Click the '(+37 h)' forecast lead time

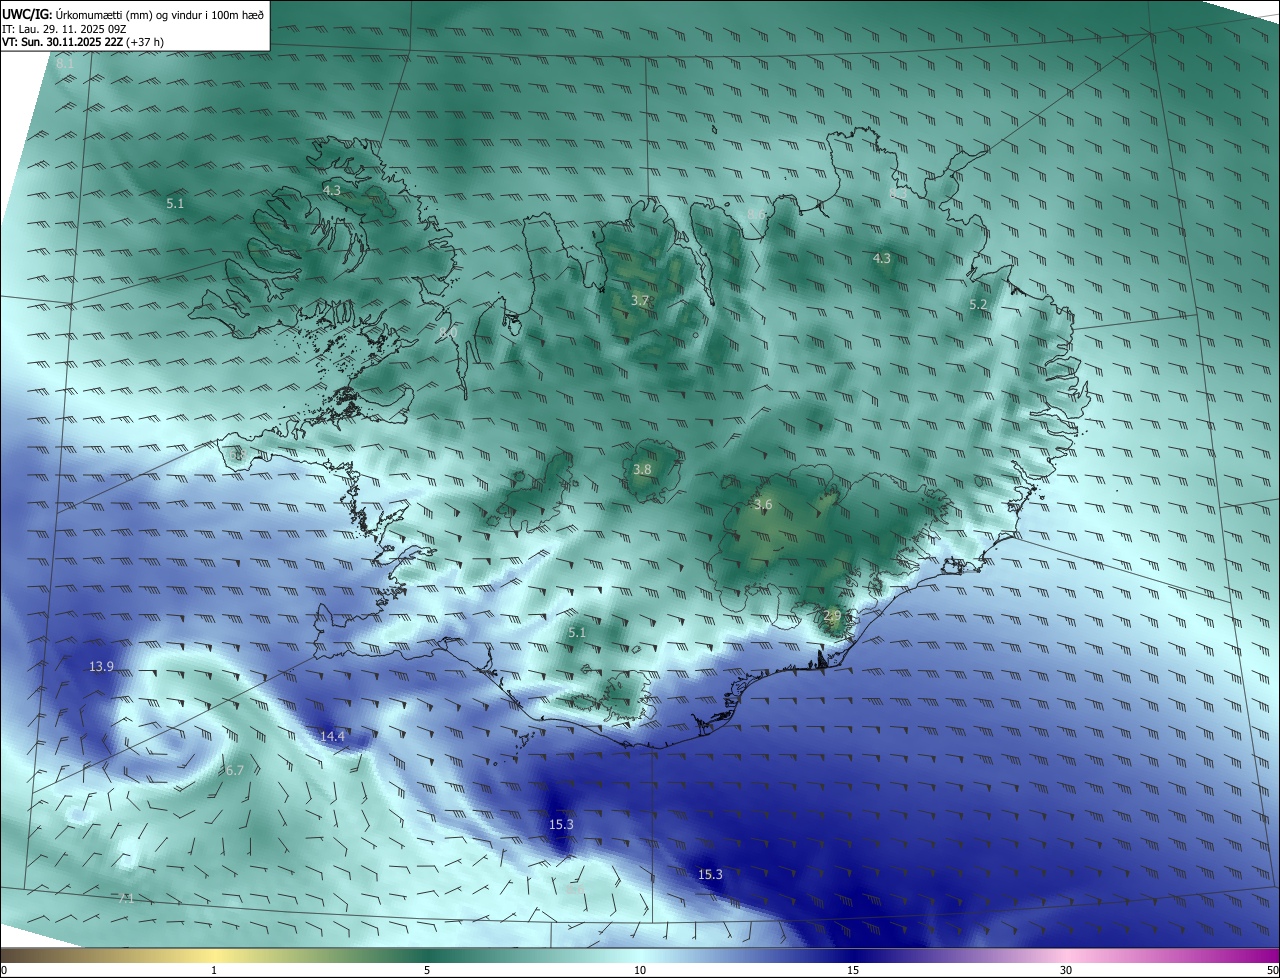[x=145, y=42]
